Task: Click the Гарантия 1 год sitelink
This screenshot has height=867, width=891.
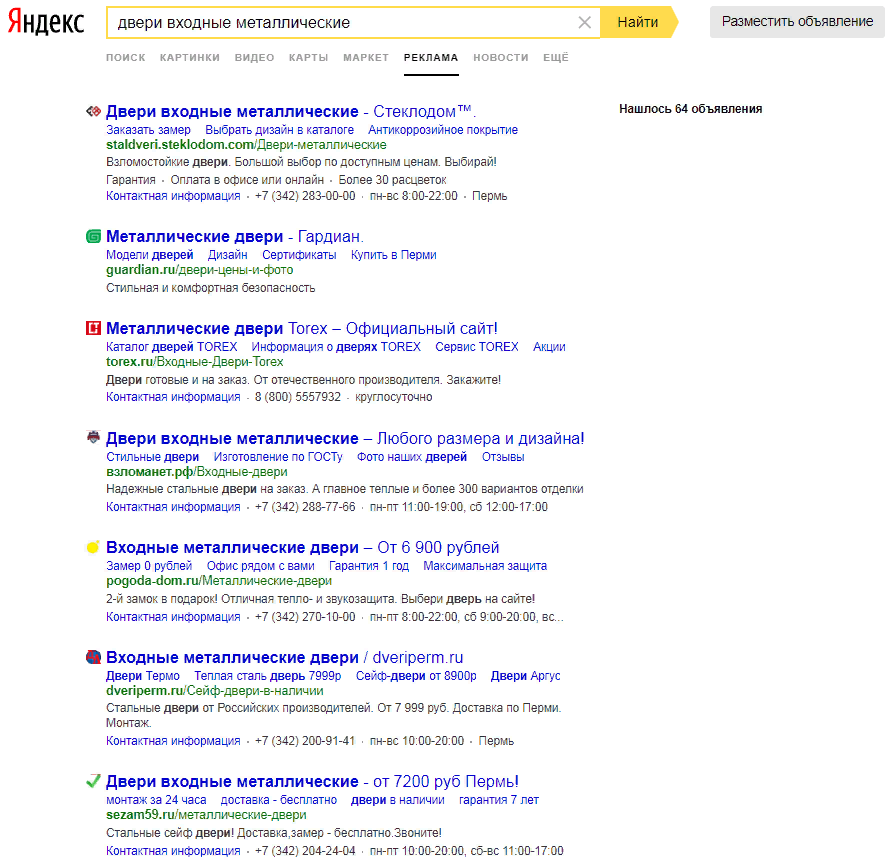Action: (x=369, y=566)
